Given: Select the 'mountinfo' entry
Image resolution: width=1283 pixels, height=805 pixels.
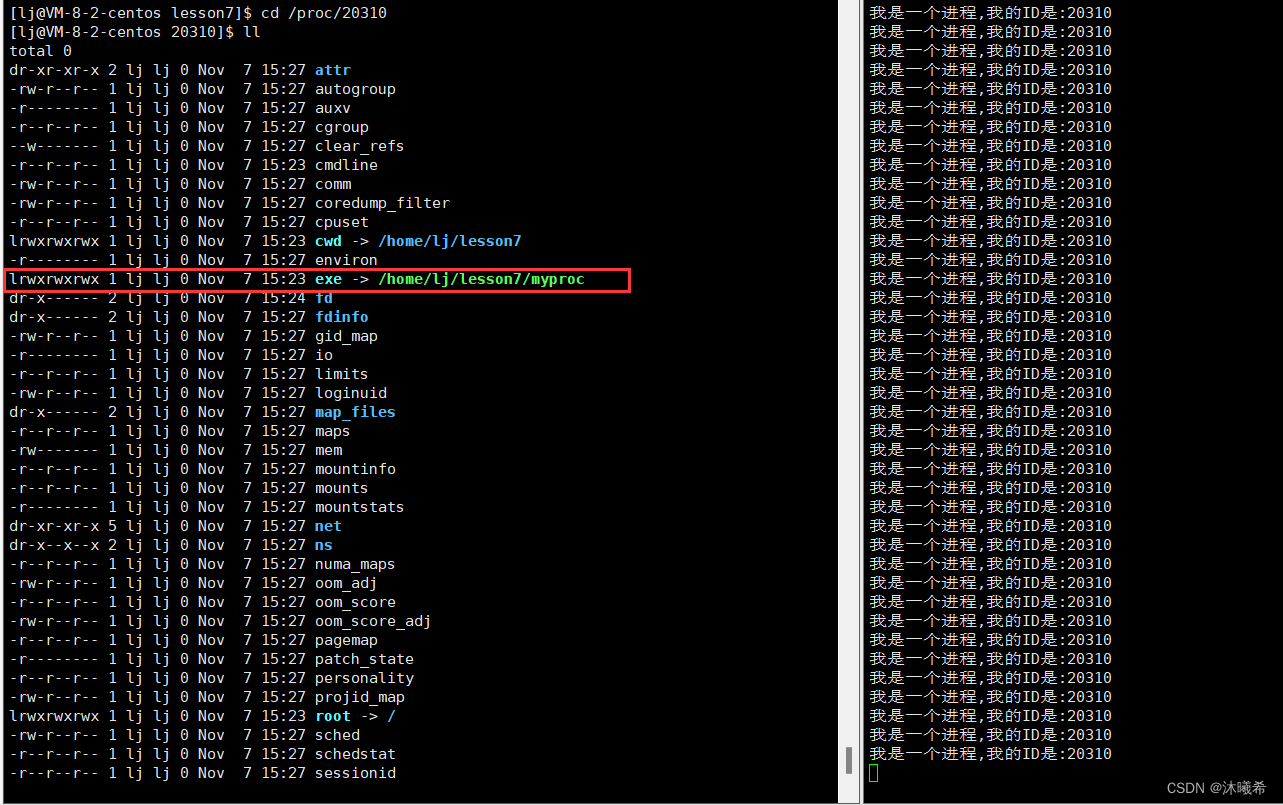Looking at the screenshot, I should pos(355,469).
